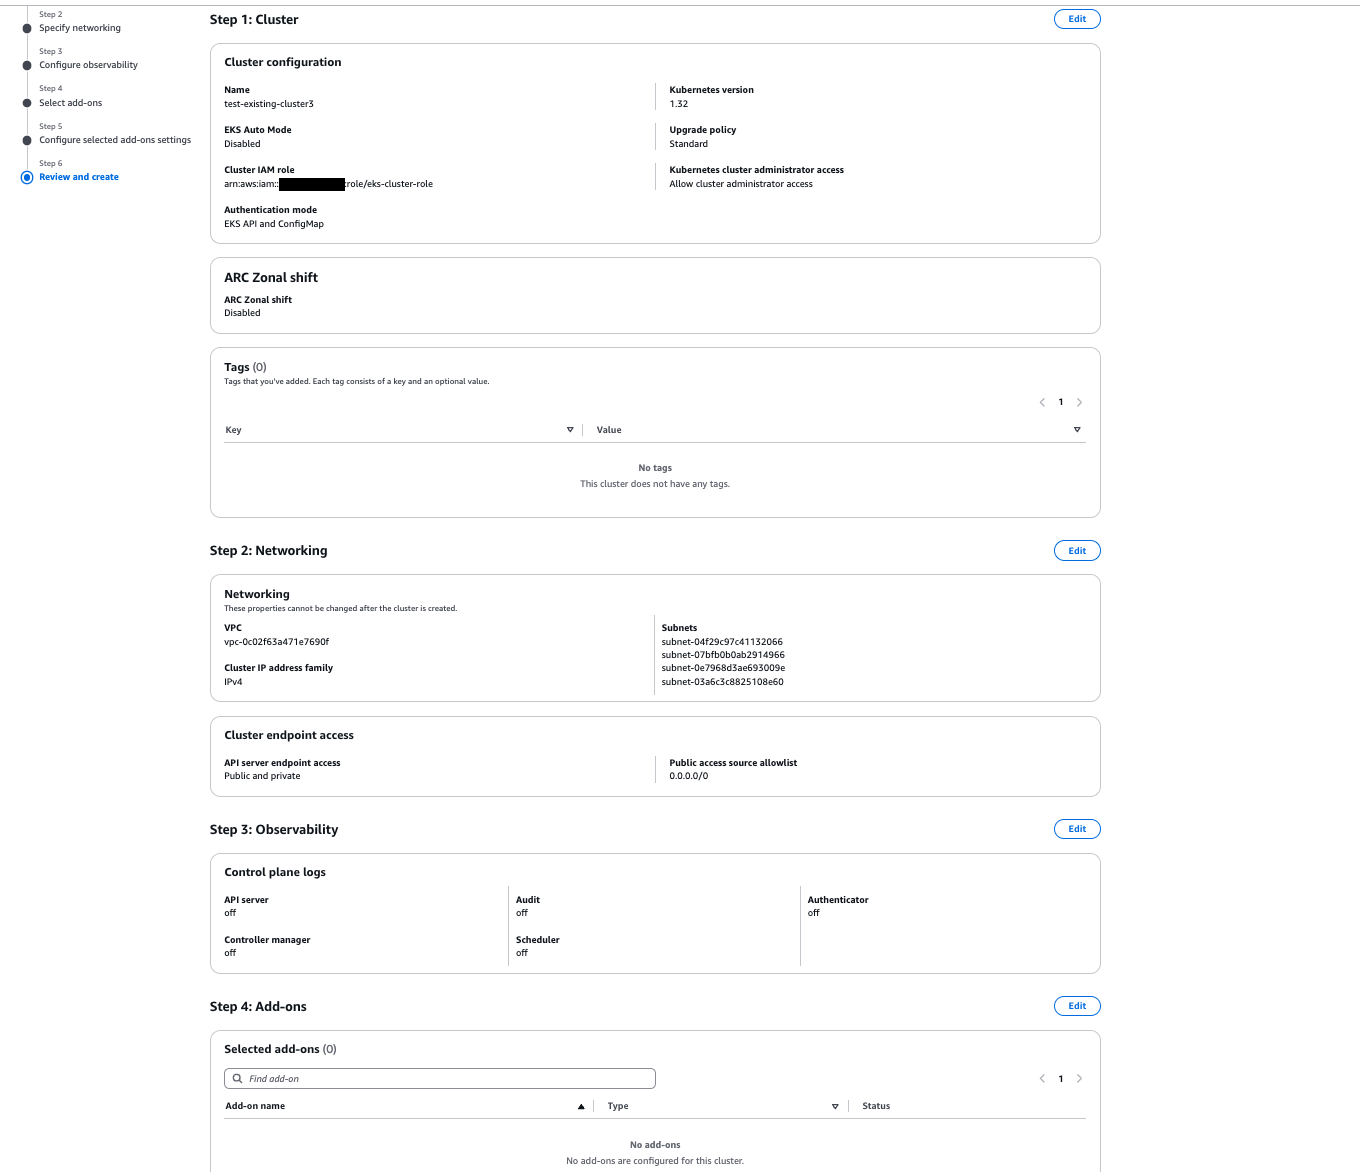Edit Step 3 Observability settings
Viewport: 1360px width, 1172px height.
pyautogui.click(x=1077, y=829)
